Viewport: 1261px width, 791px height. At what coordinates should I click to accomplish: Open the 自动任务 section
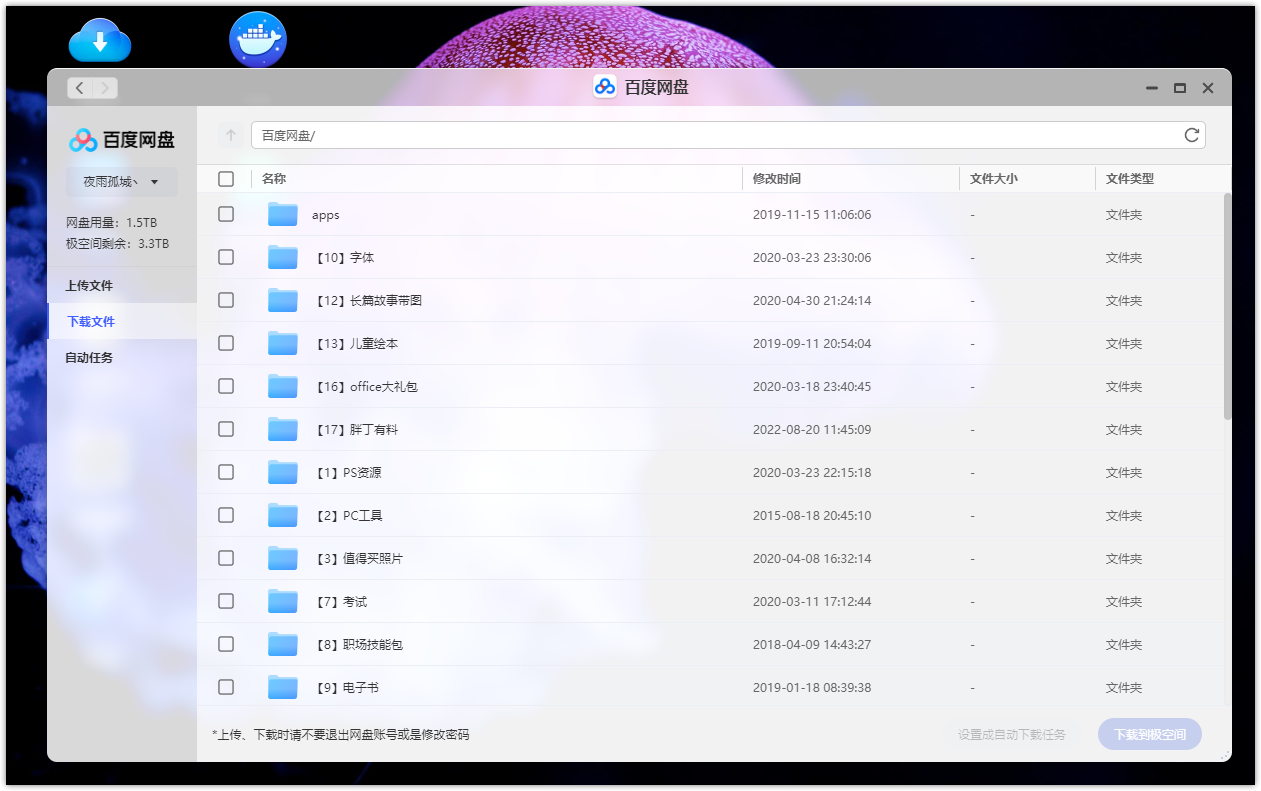click(x=122, y=357)
